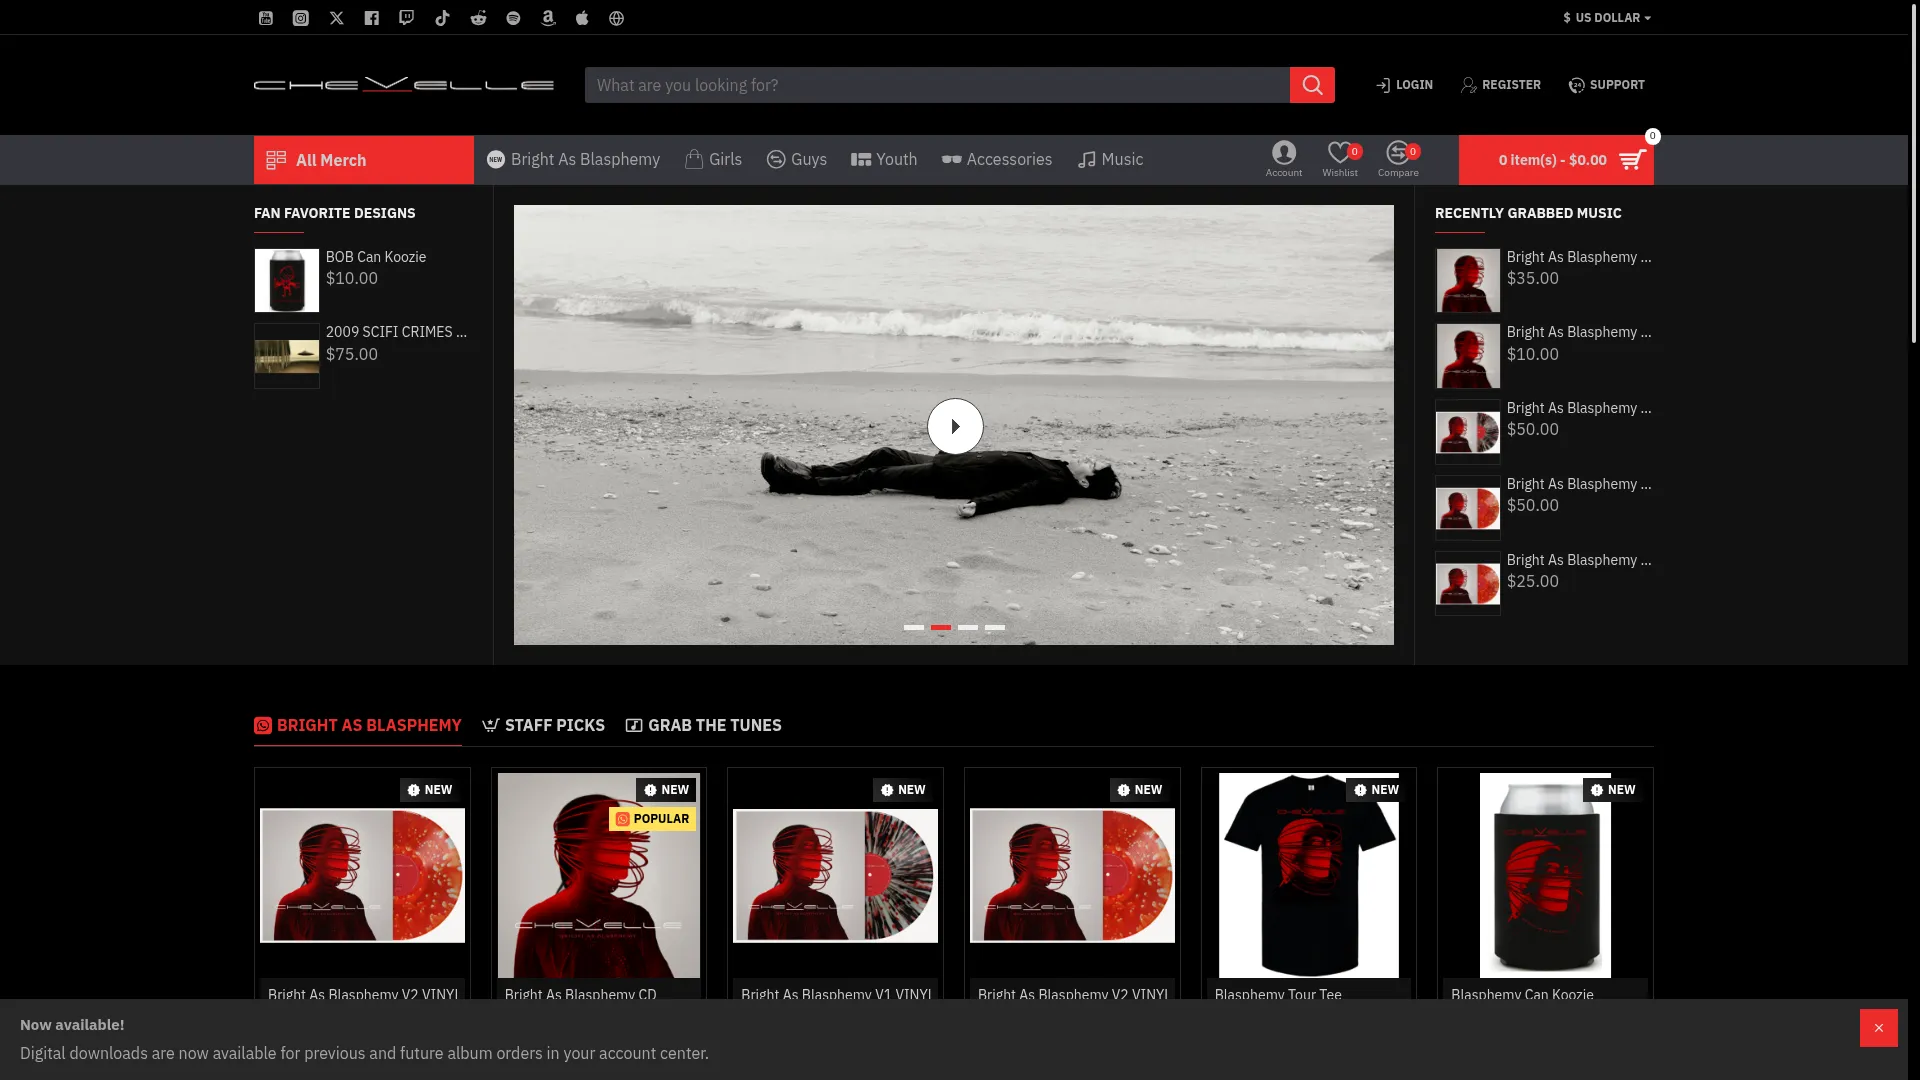The height and width of the screenshot is (1080, 1920).
Task: Go to the fourth slideshow indicator
Action: coord(995,627)
